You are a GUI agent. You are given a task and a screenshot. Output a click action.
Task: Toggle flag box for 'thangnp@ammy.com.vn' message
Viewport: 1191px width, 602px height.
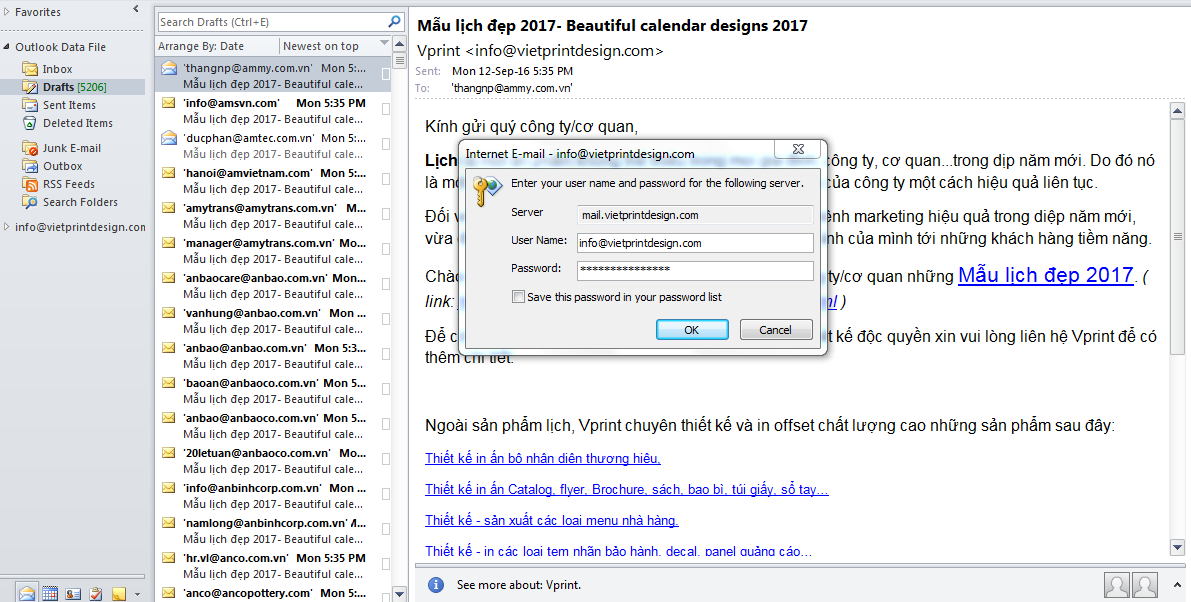coord(386,74)
